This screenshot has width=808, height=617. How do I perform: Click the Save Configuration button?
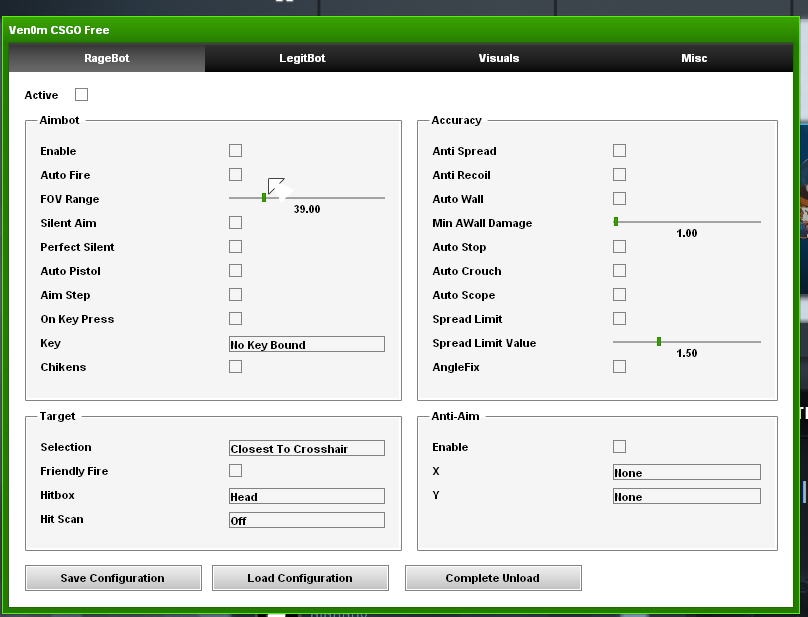tap(113, 578)
